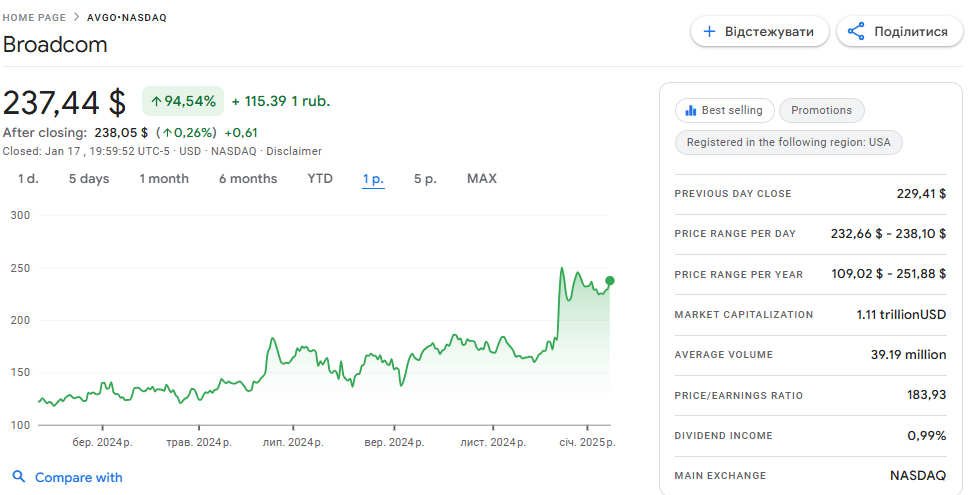Click the NASDAQ main exchange value
This screenshot has height=495, width=970.
pyautogui.click(x=918, y=476)
